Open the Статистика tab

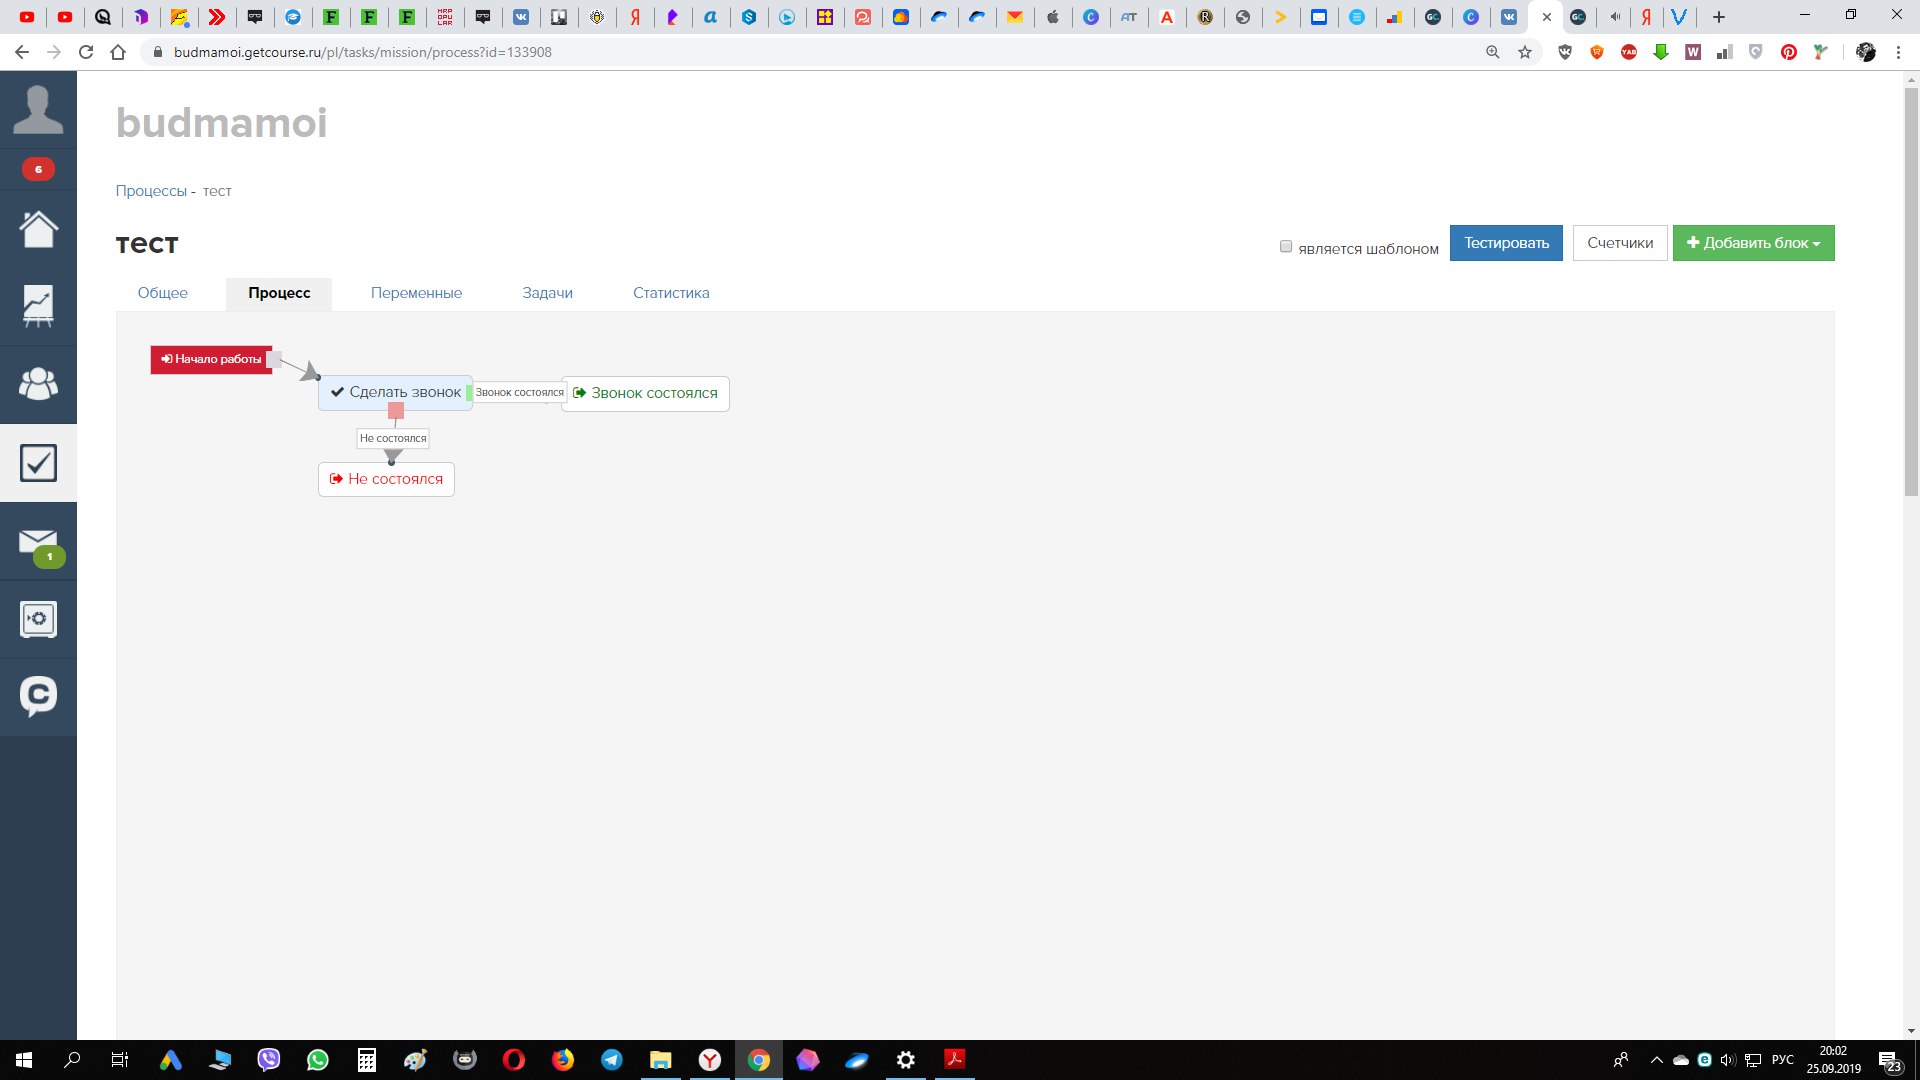coord(671,293)
